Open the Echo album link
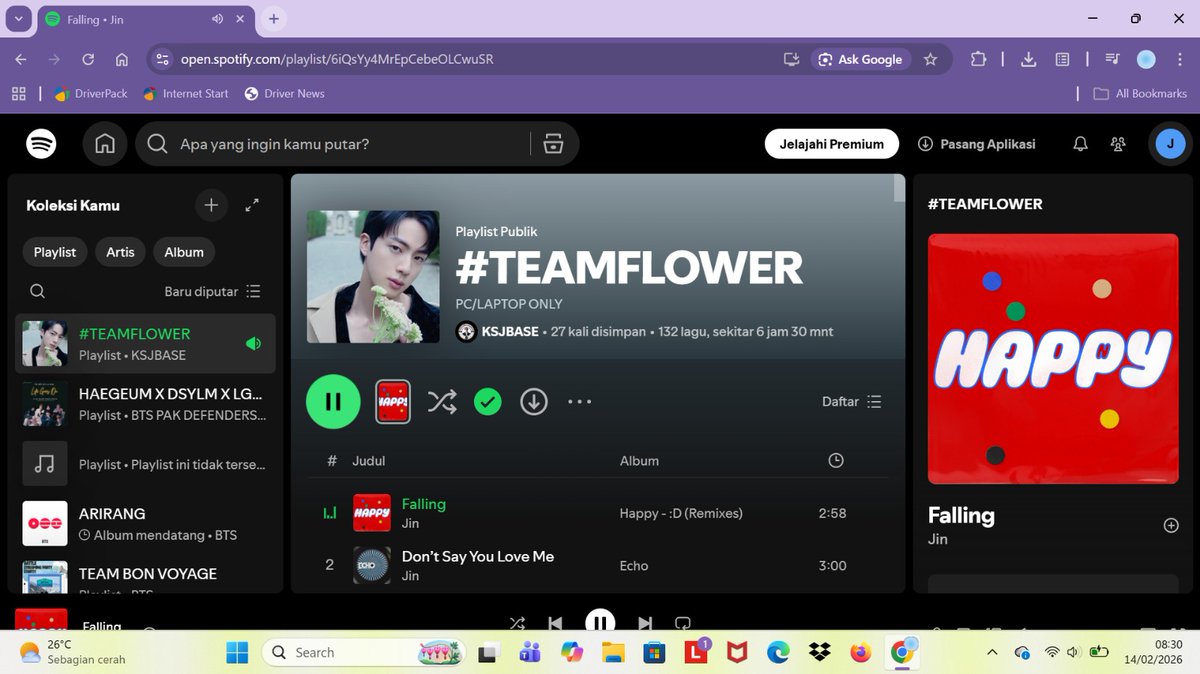 coord(634,565)
